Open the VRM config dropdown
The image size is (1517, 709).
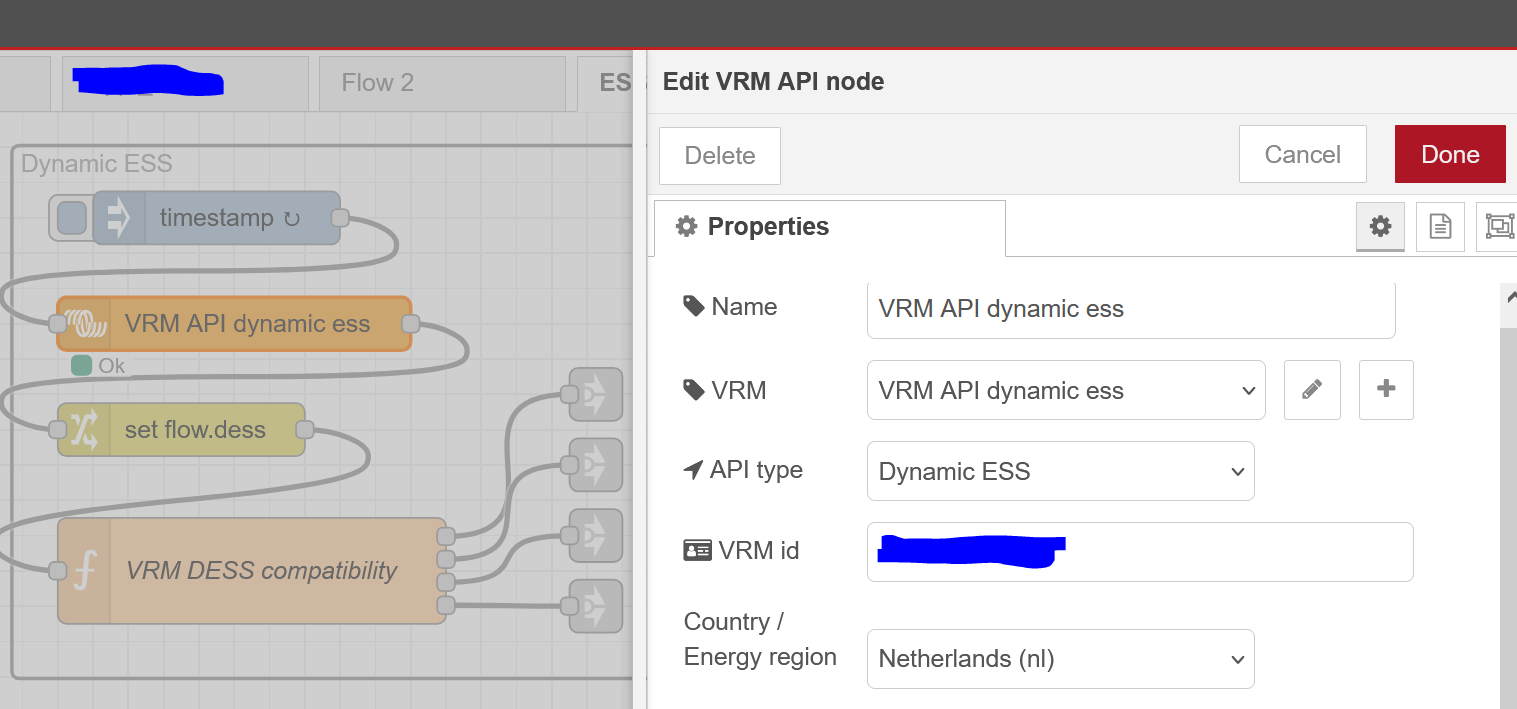[x=1066, y=390]
